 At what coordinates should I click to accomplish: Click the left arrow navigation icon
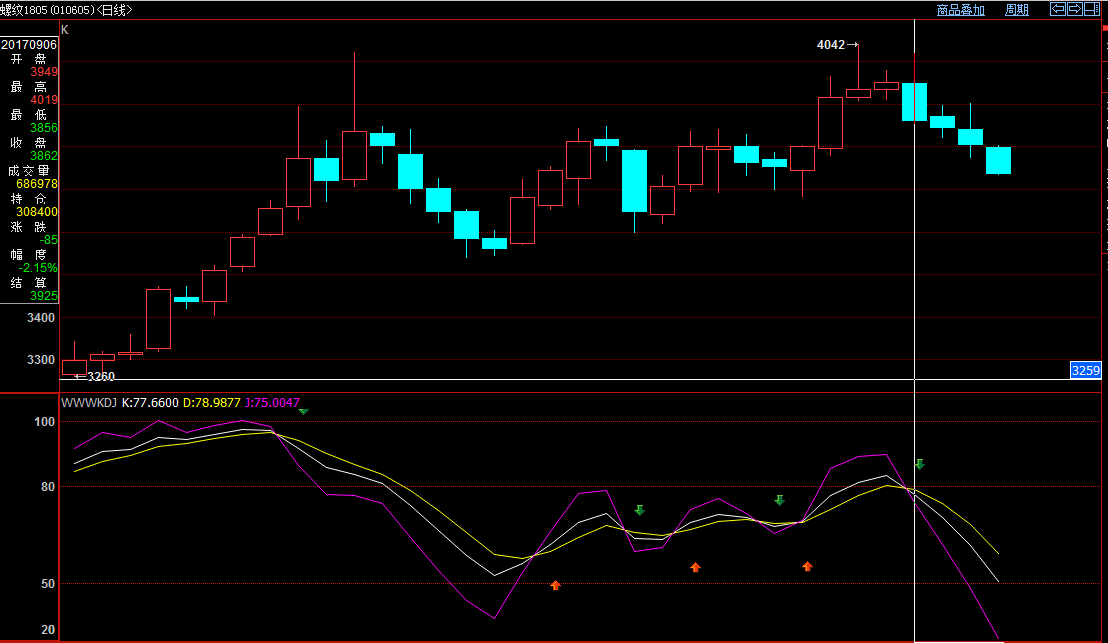pos(1057,9)
